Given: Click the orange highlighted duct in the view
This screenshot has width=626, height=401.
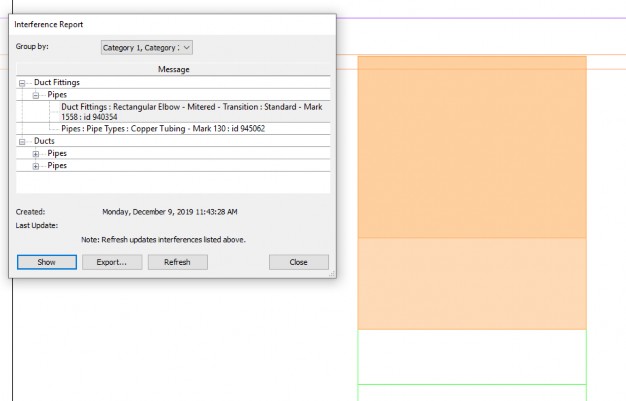Looking at the screenshot, I should click(472, 192).
